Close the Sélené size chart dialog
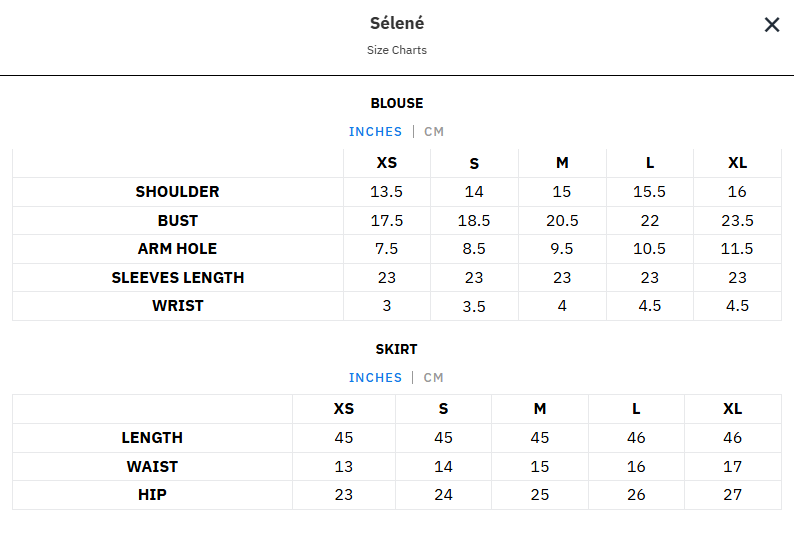794x539 pixels. tap(772, 25)
